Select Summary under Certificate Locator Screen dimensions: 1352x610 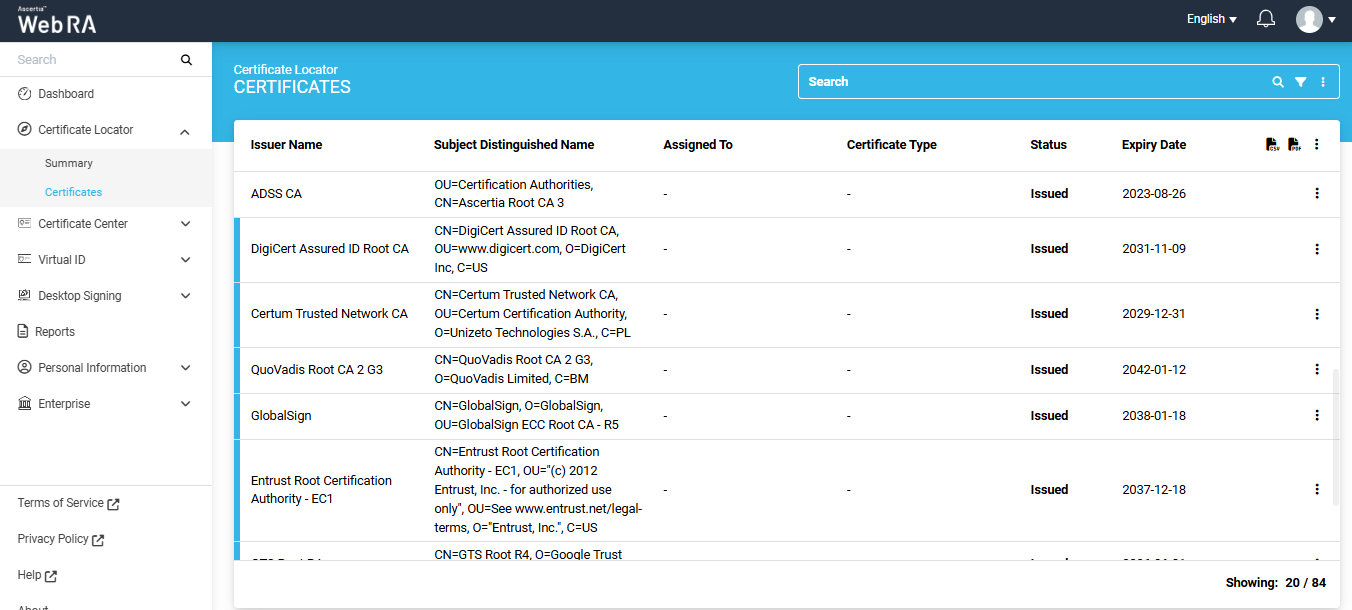pos(69,163)
